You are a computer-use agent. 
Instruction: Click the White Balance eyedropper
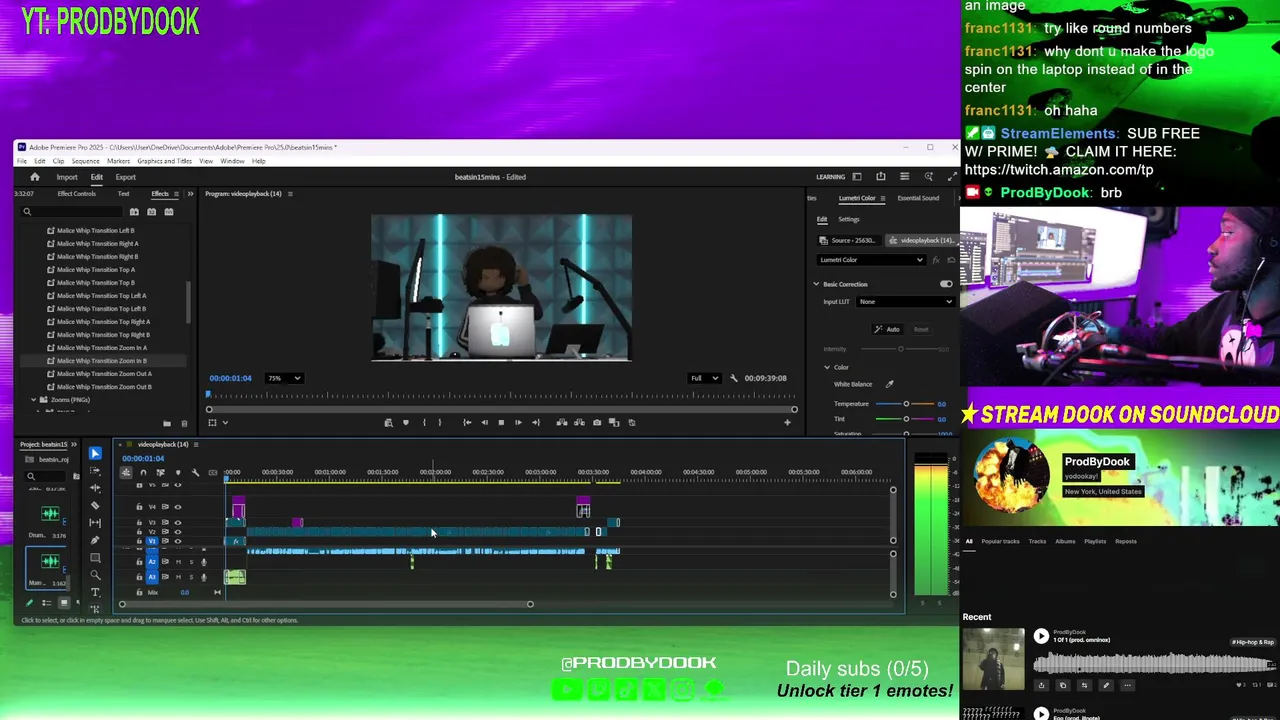[889, 384]
